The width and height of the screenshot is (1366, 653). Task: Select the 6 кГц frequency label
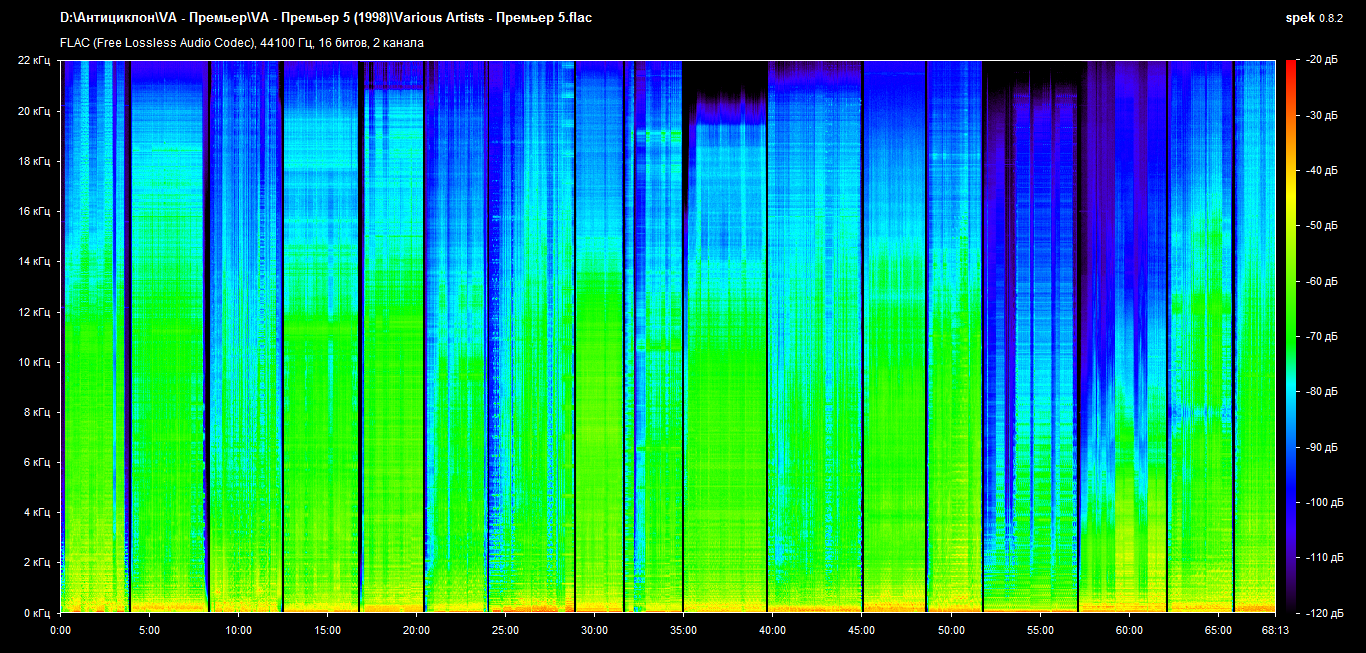pos(38,462)
